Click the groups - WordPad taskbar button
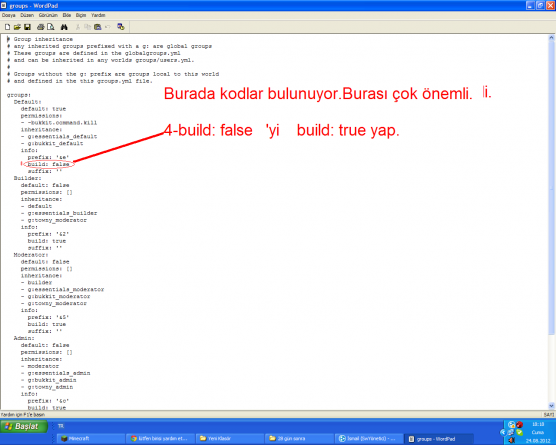This screenshot has width=556, height=445. tap(438, 439)
